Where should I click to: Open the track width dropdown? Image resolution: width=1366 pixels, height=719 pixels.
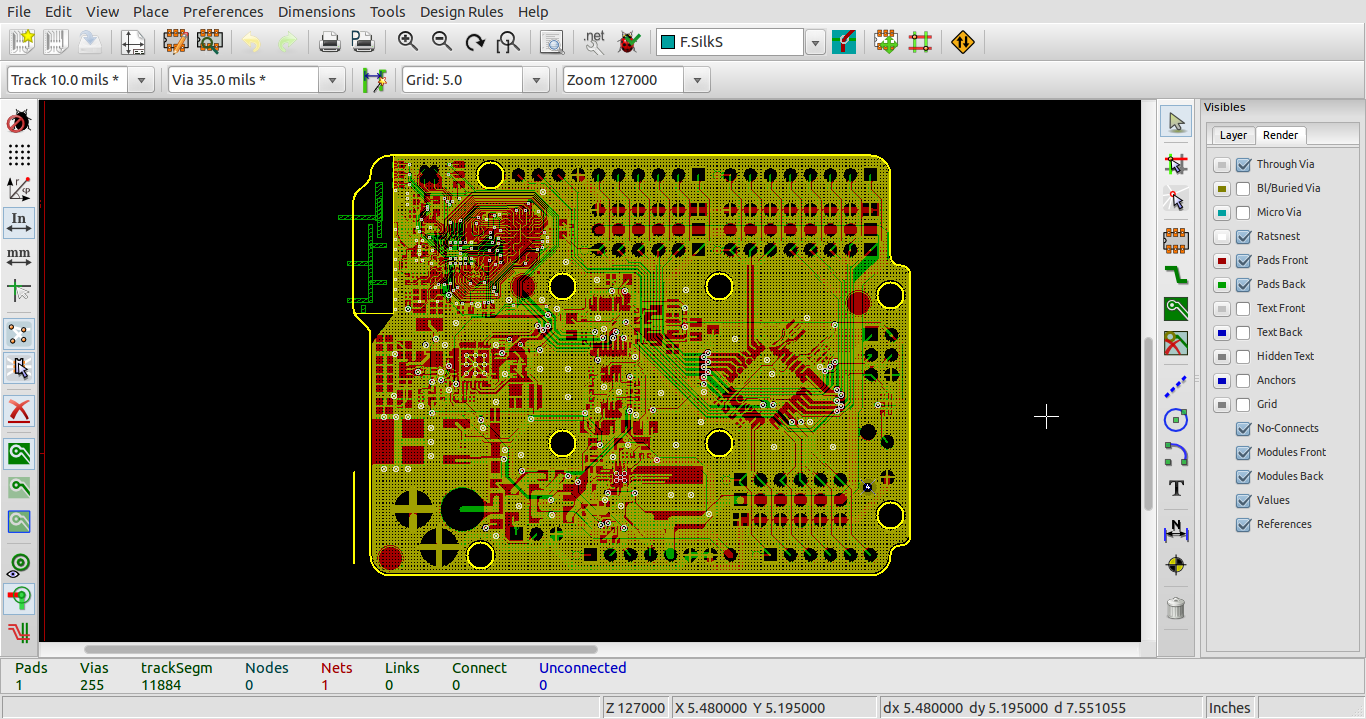[x=140, y=79]
